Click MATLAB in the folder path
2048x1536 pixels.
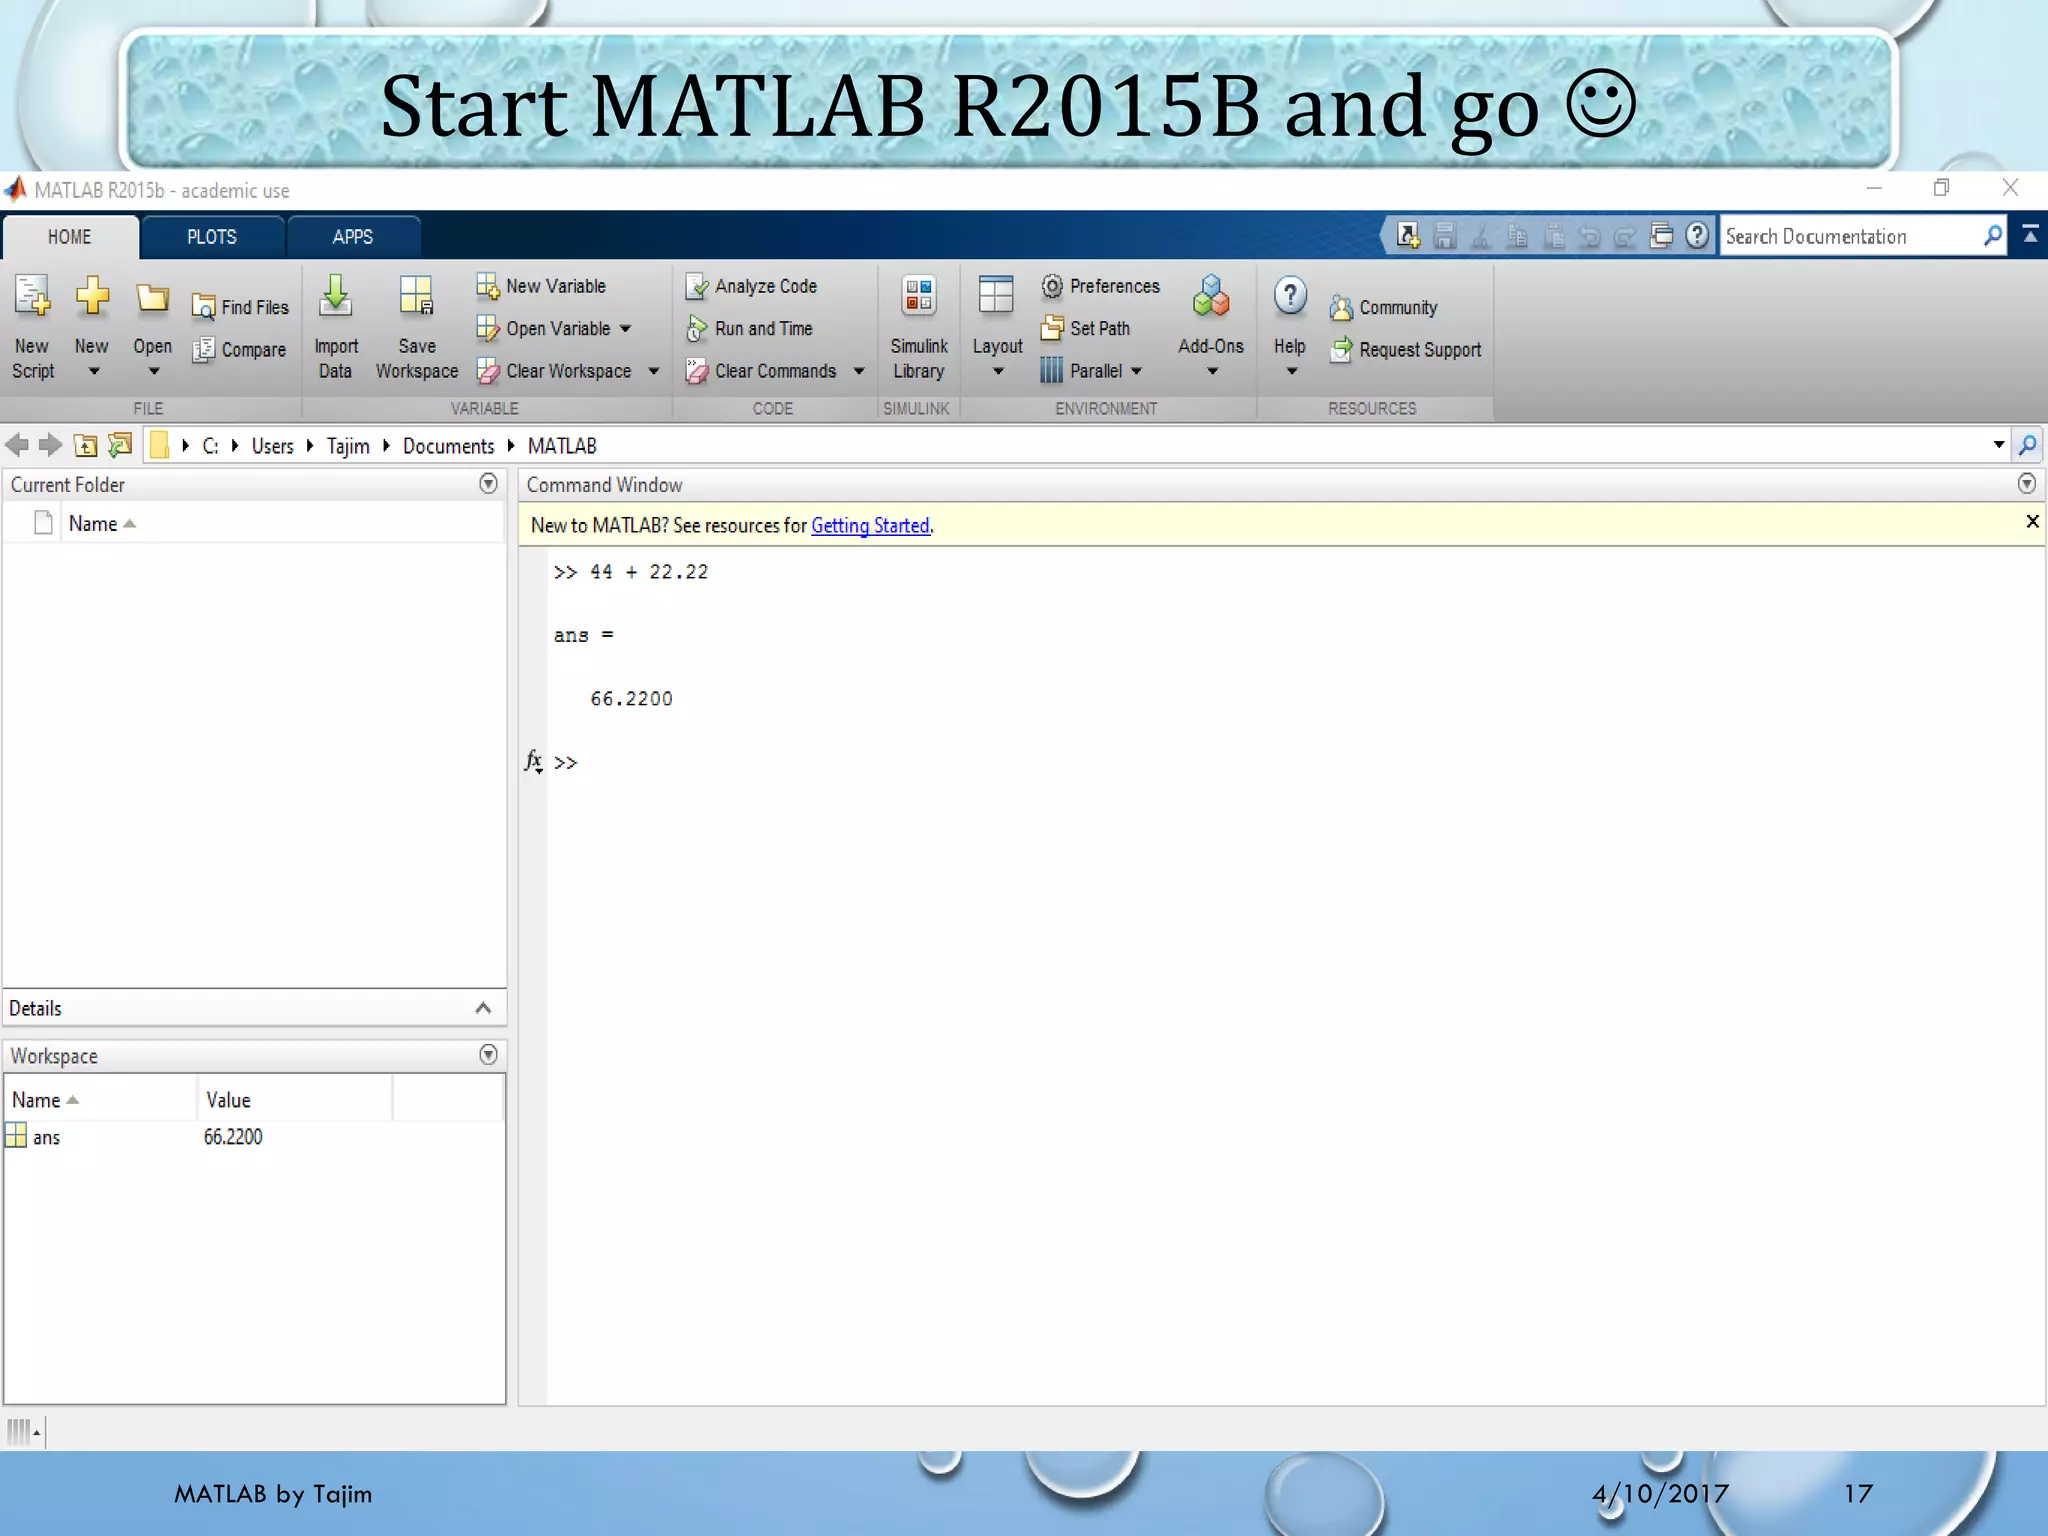pyautogui.click(x=562, y=446)
